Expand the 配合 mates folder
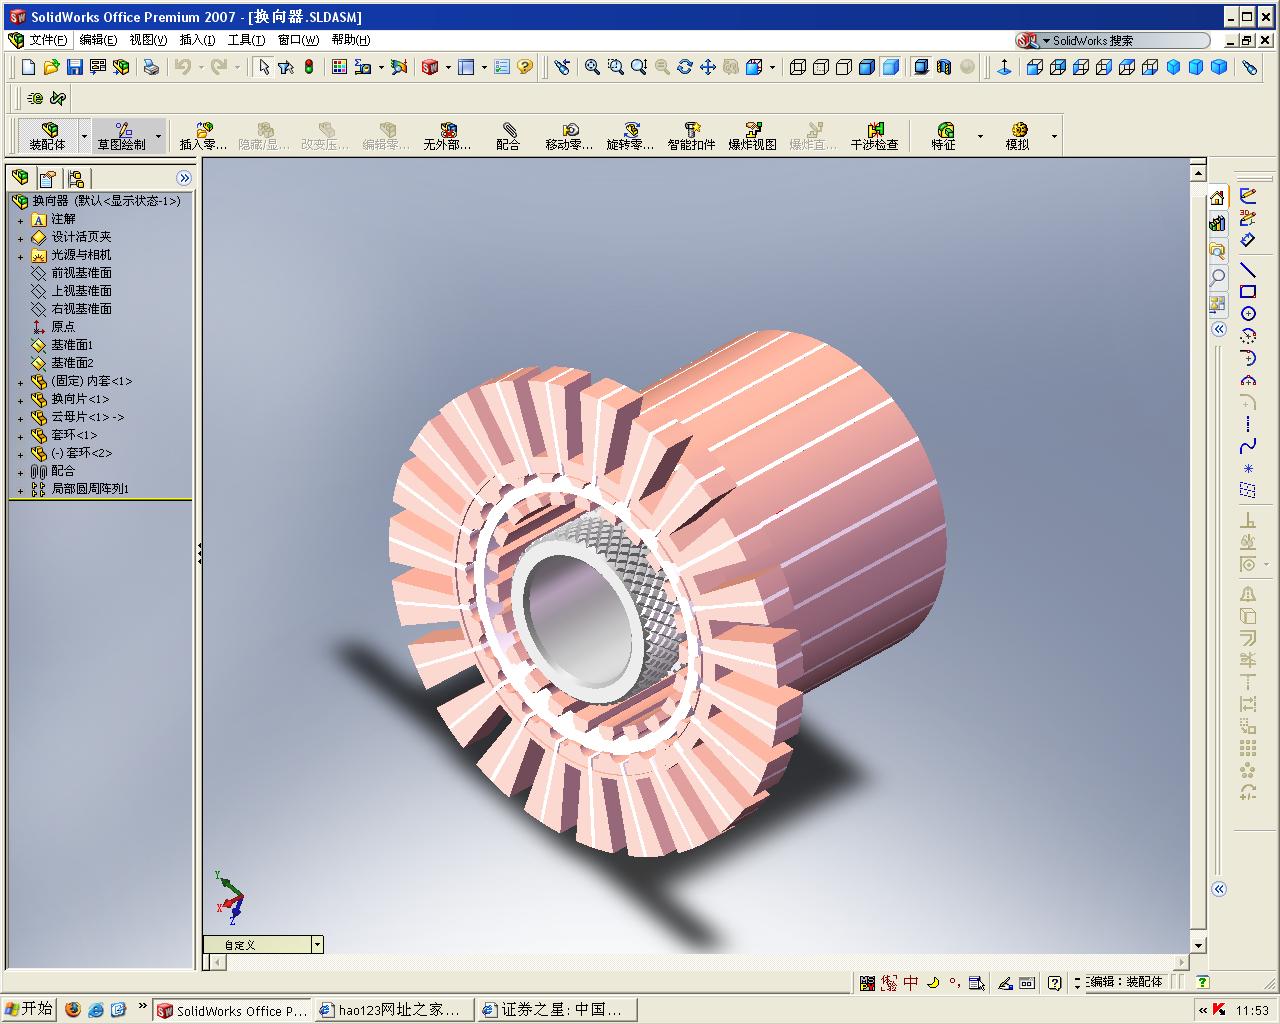This screenshot has height=1024, width=1280. (20, 472)
